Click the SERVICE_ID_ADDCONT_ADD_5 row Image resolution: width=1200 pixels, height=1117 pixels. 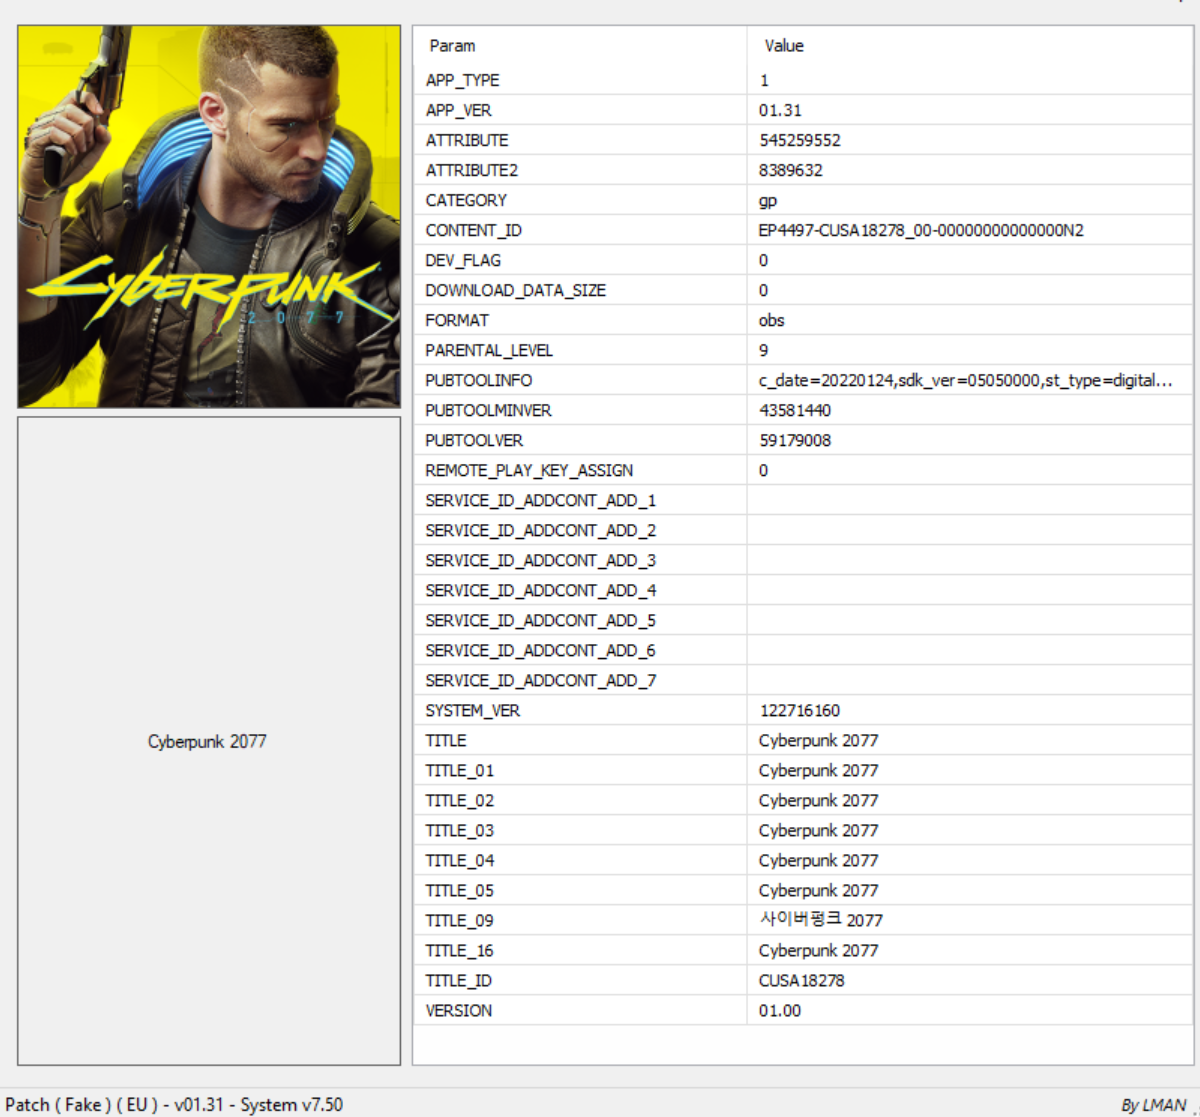pos(802,620)
